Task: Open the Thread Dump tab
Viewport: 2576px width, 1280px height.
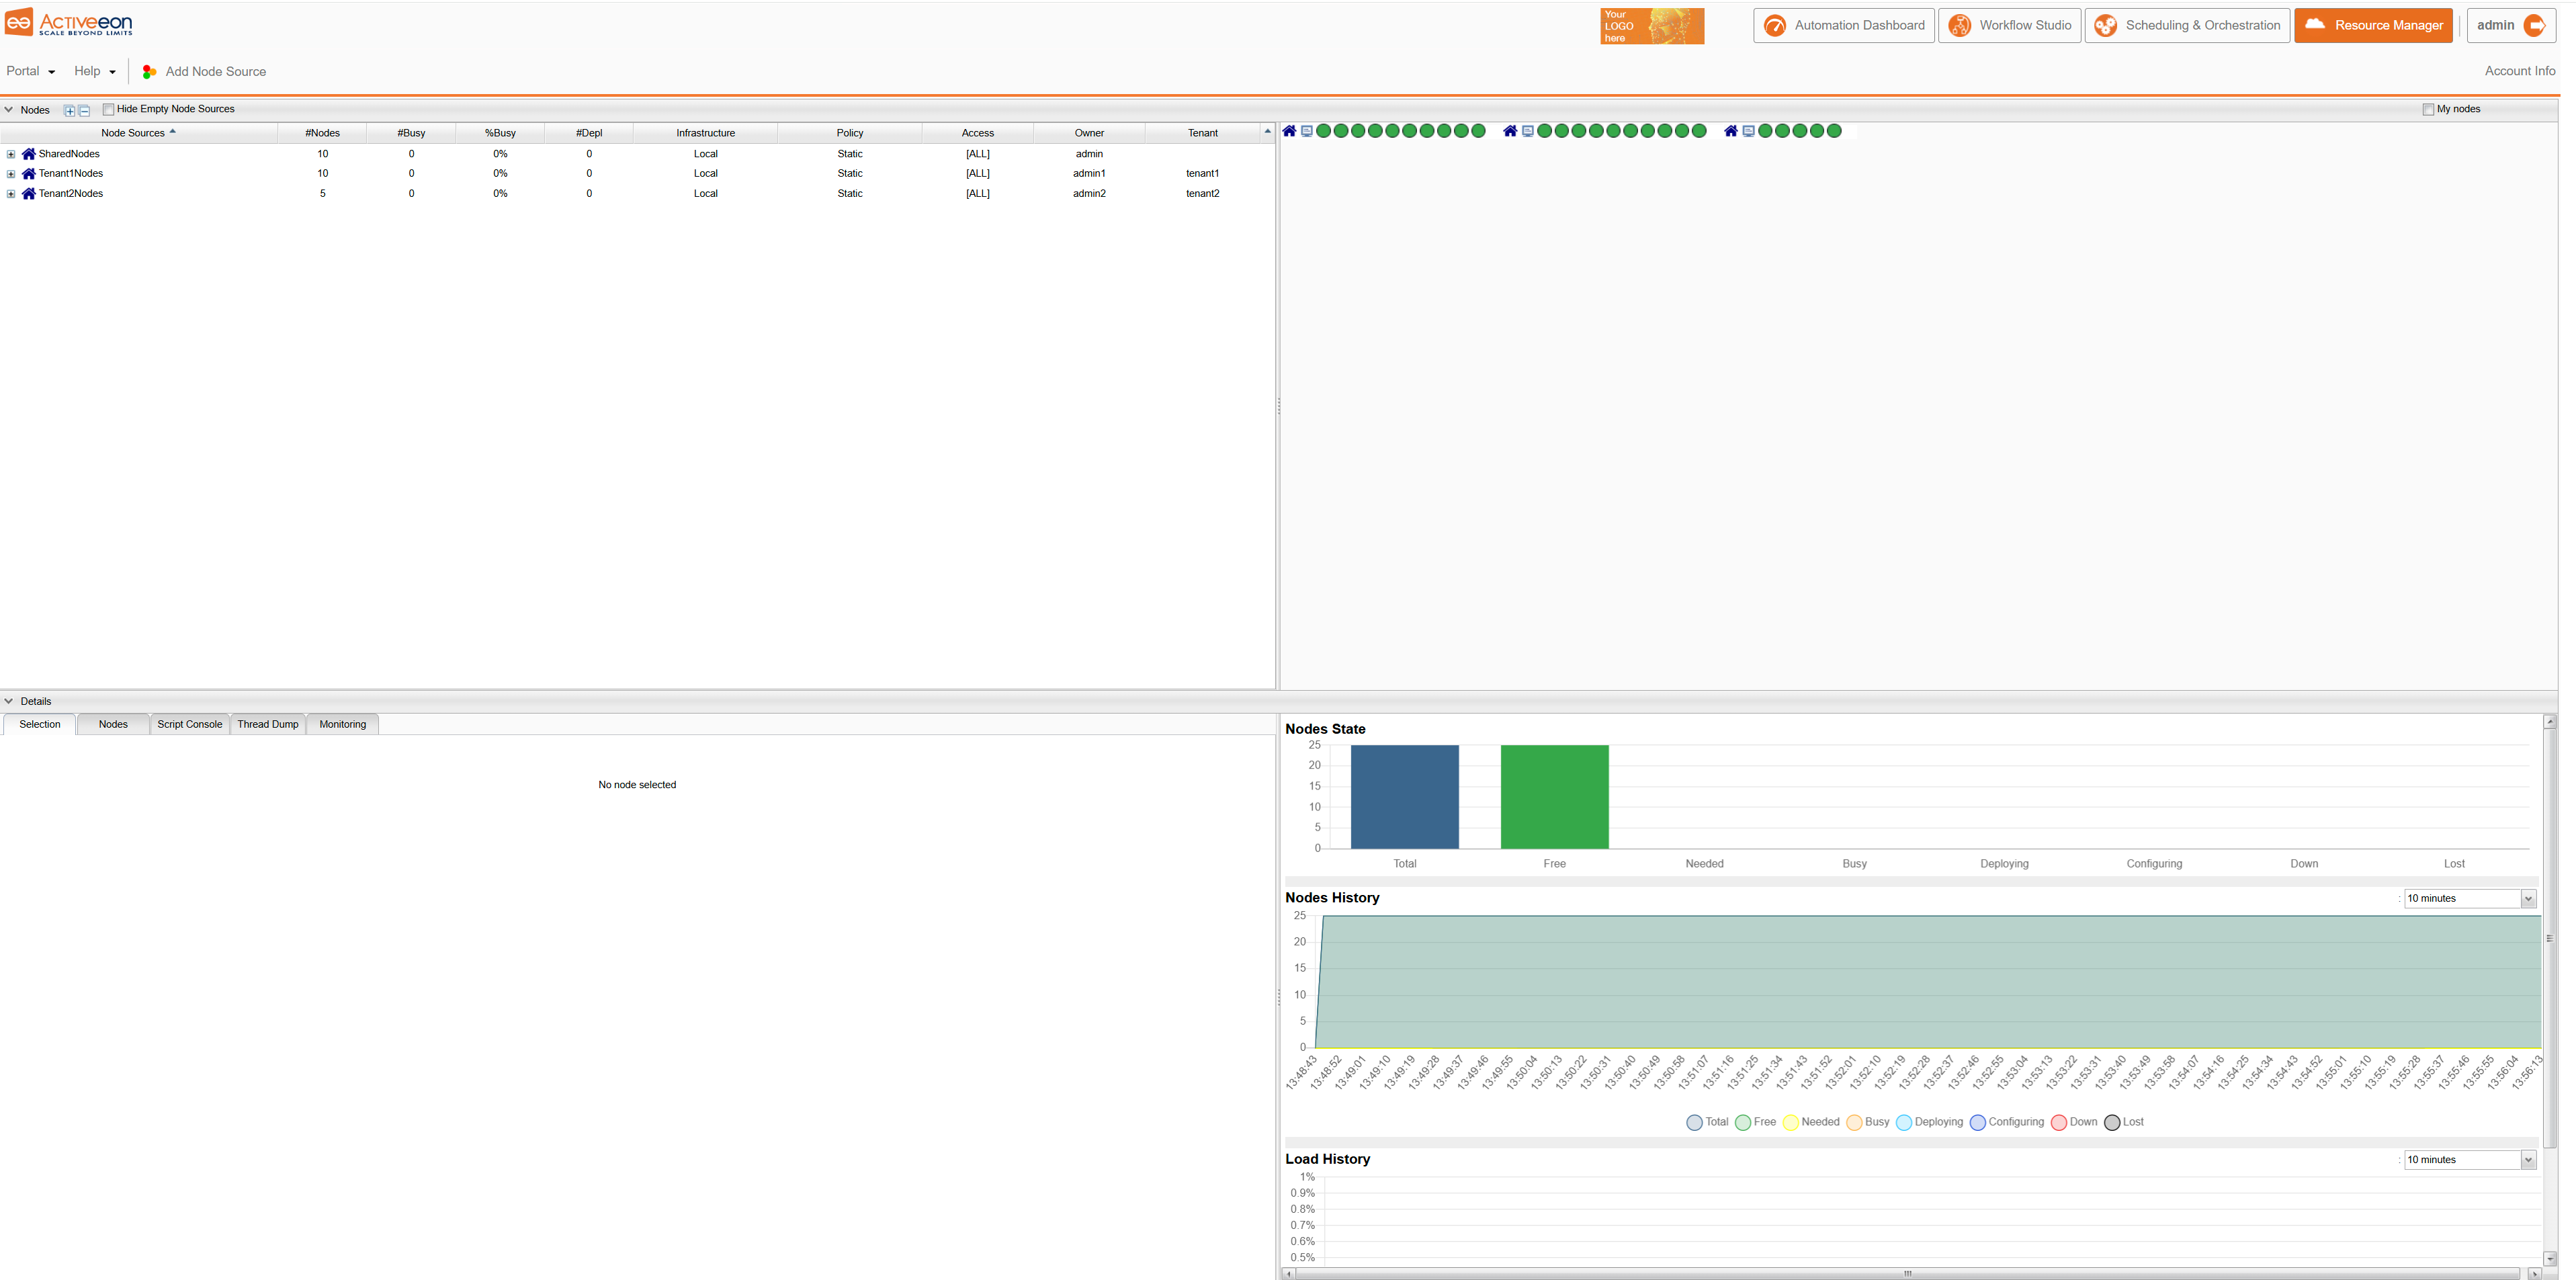Action: [x=268, y=725]
